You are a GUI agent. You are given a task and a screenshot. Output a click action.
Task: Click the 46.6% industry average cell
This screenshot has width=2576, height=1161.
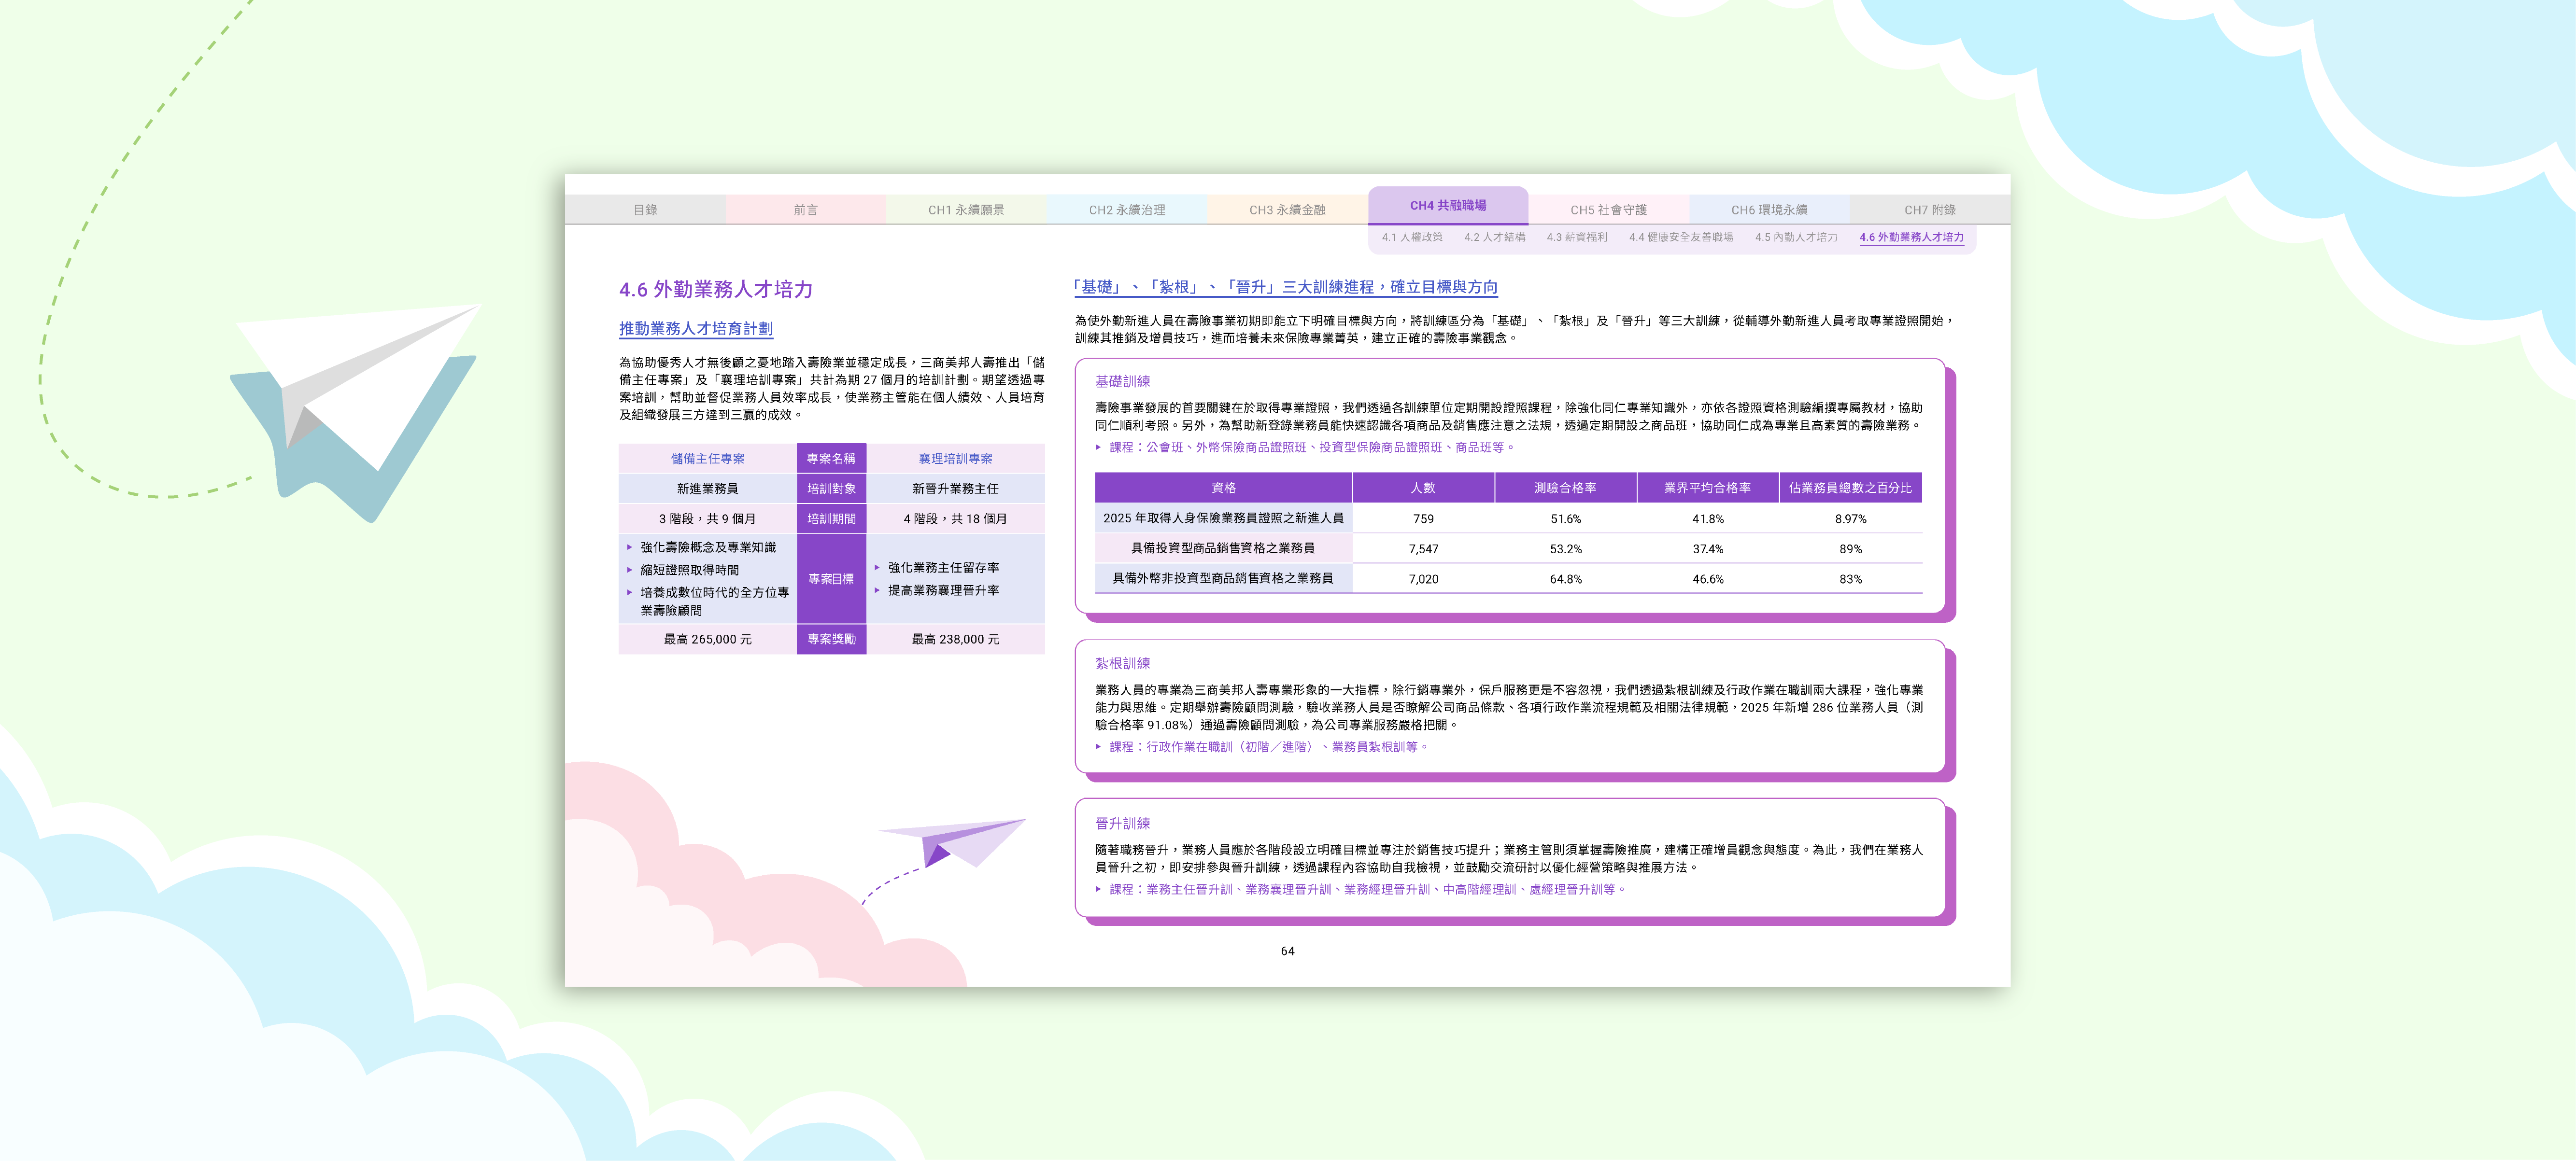click(1707, 579)
